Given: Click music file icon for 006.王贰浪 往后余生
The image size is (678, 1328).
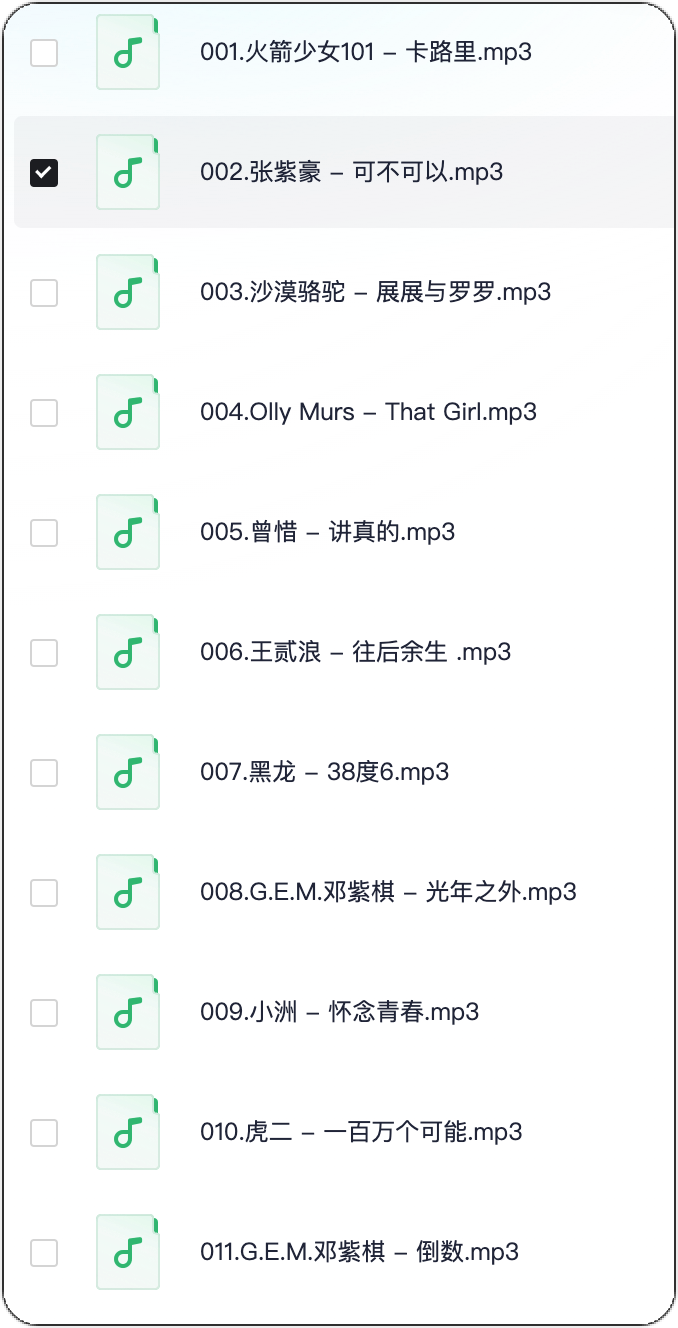Looking at the screenshot, I should [127, 652].
